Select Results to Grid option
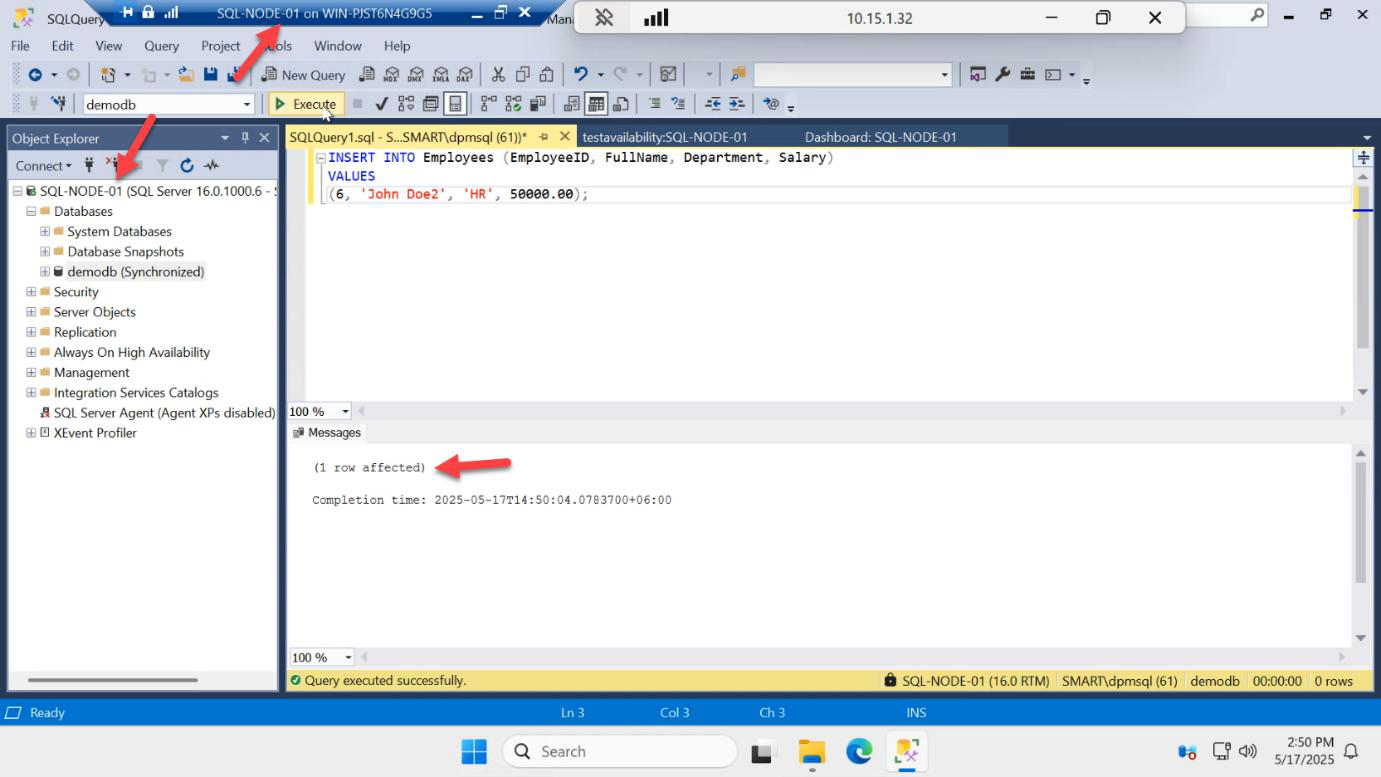Screen dimensions: 1381x777 click(x=596, y=104)
